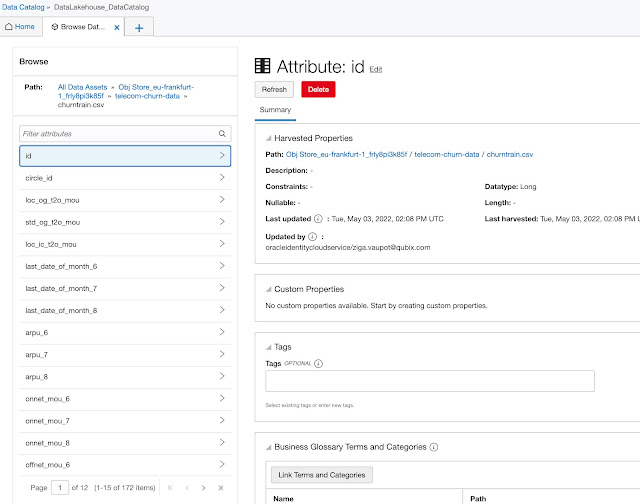The width and height of the screenshot is (640, 504).
Task: Go to first page of attributes
Action: (x=170, y=488)
